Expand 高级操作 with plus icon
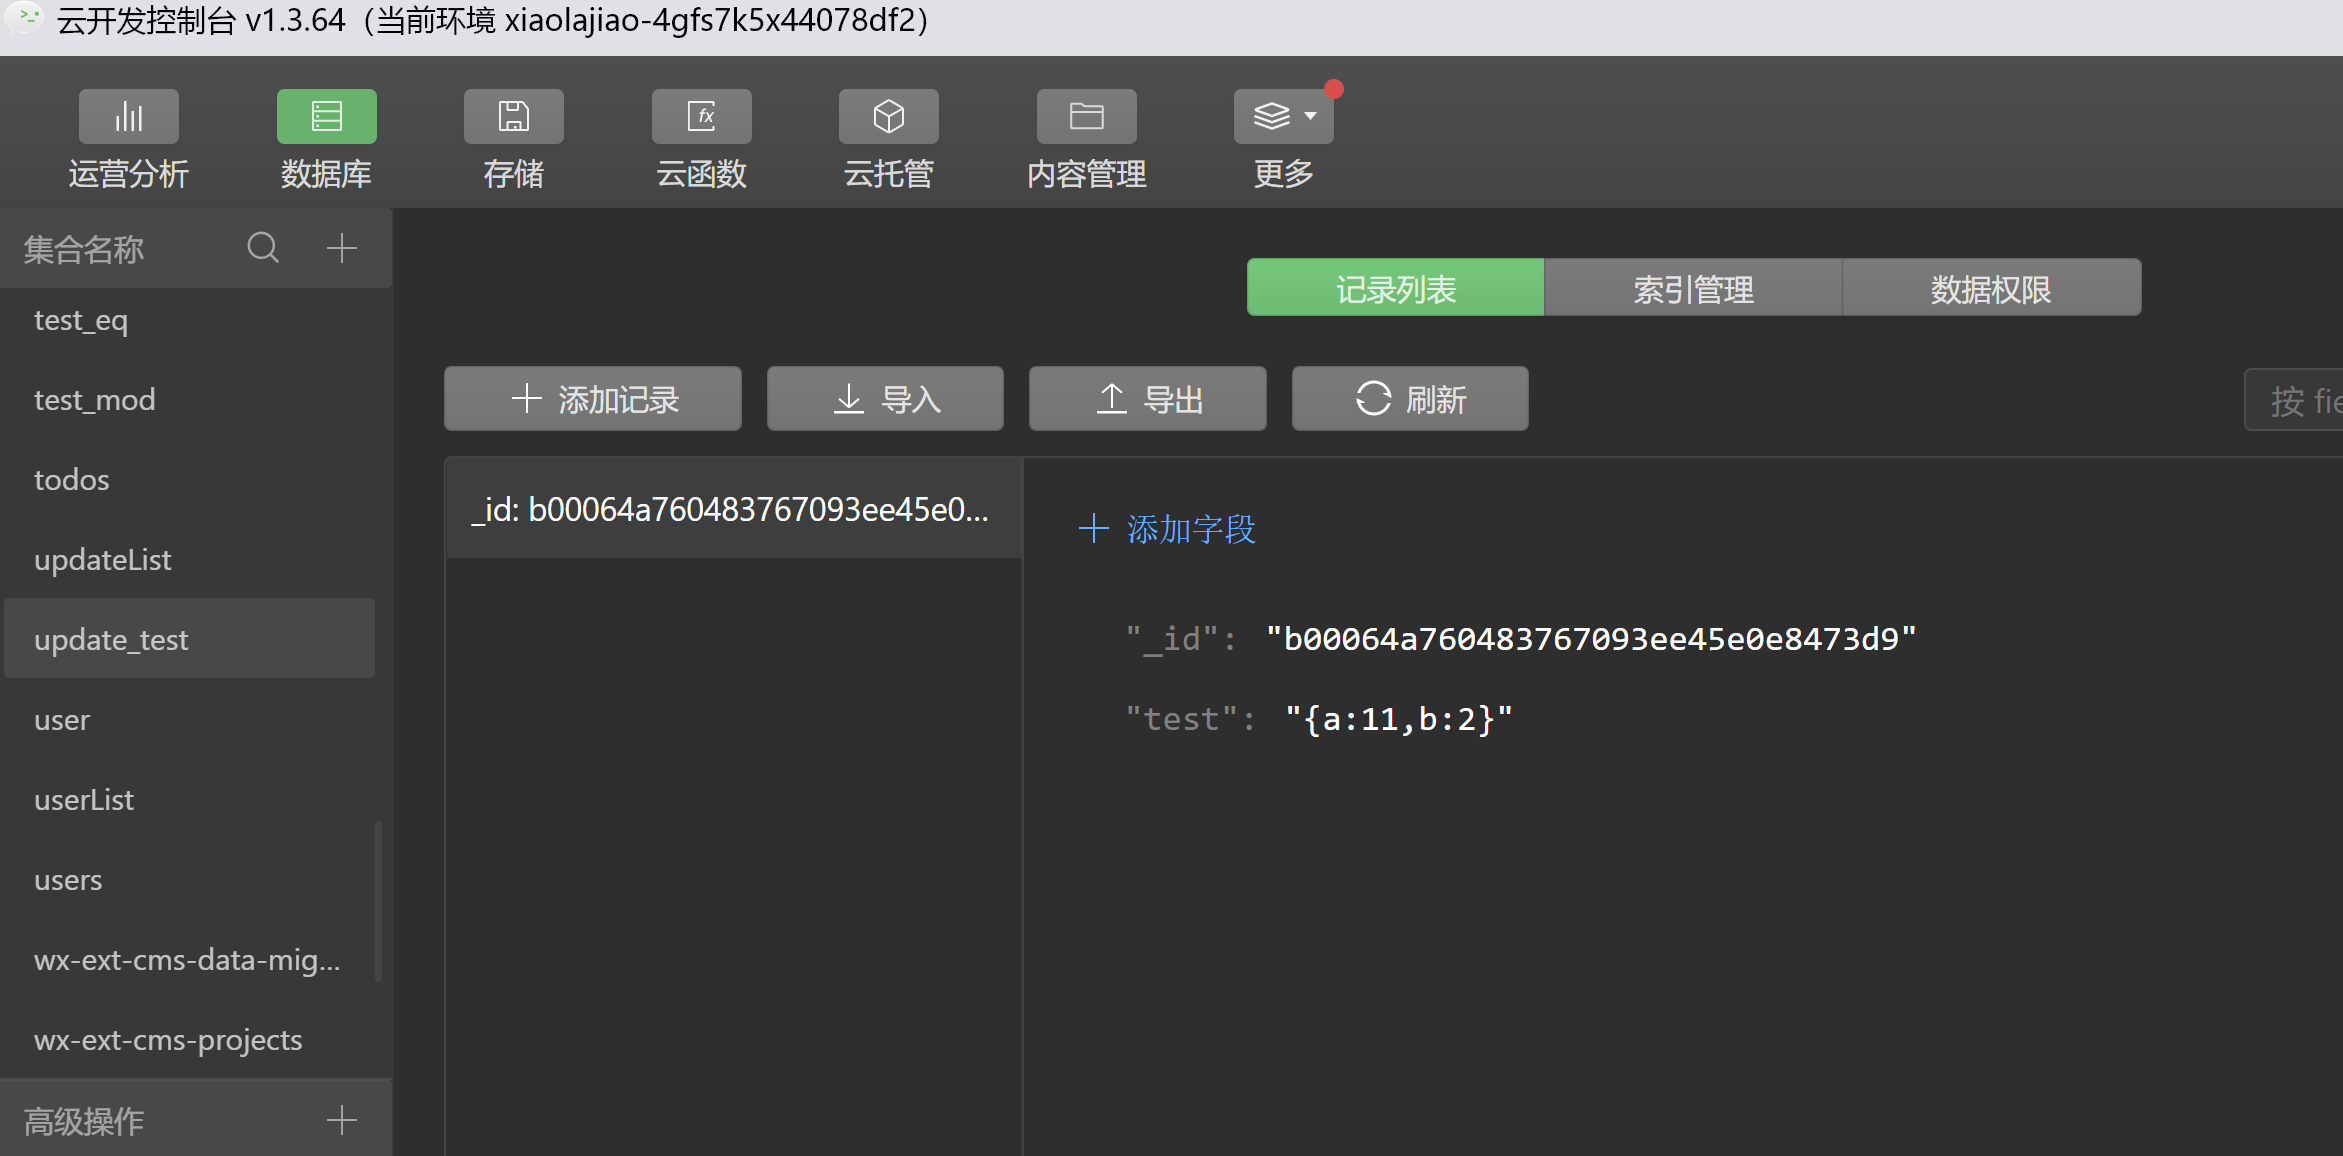This screenshot has width=2343, height=1156. 342,1120
